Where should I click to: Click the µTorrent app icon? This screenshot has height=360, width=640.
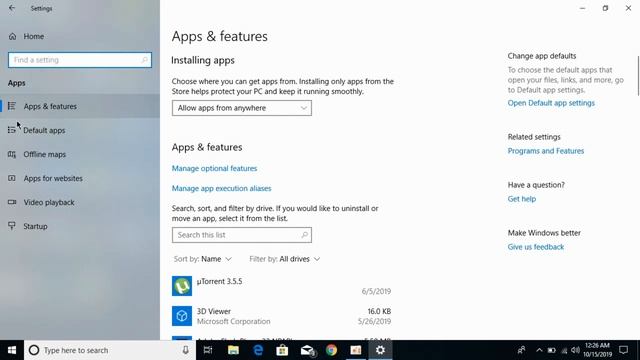coord(182,286)
